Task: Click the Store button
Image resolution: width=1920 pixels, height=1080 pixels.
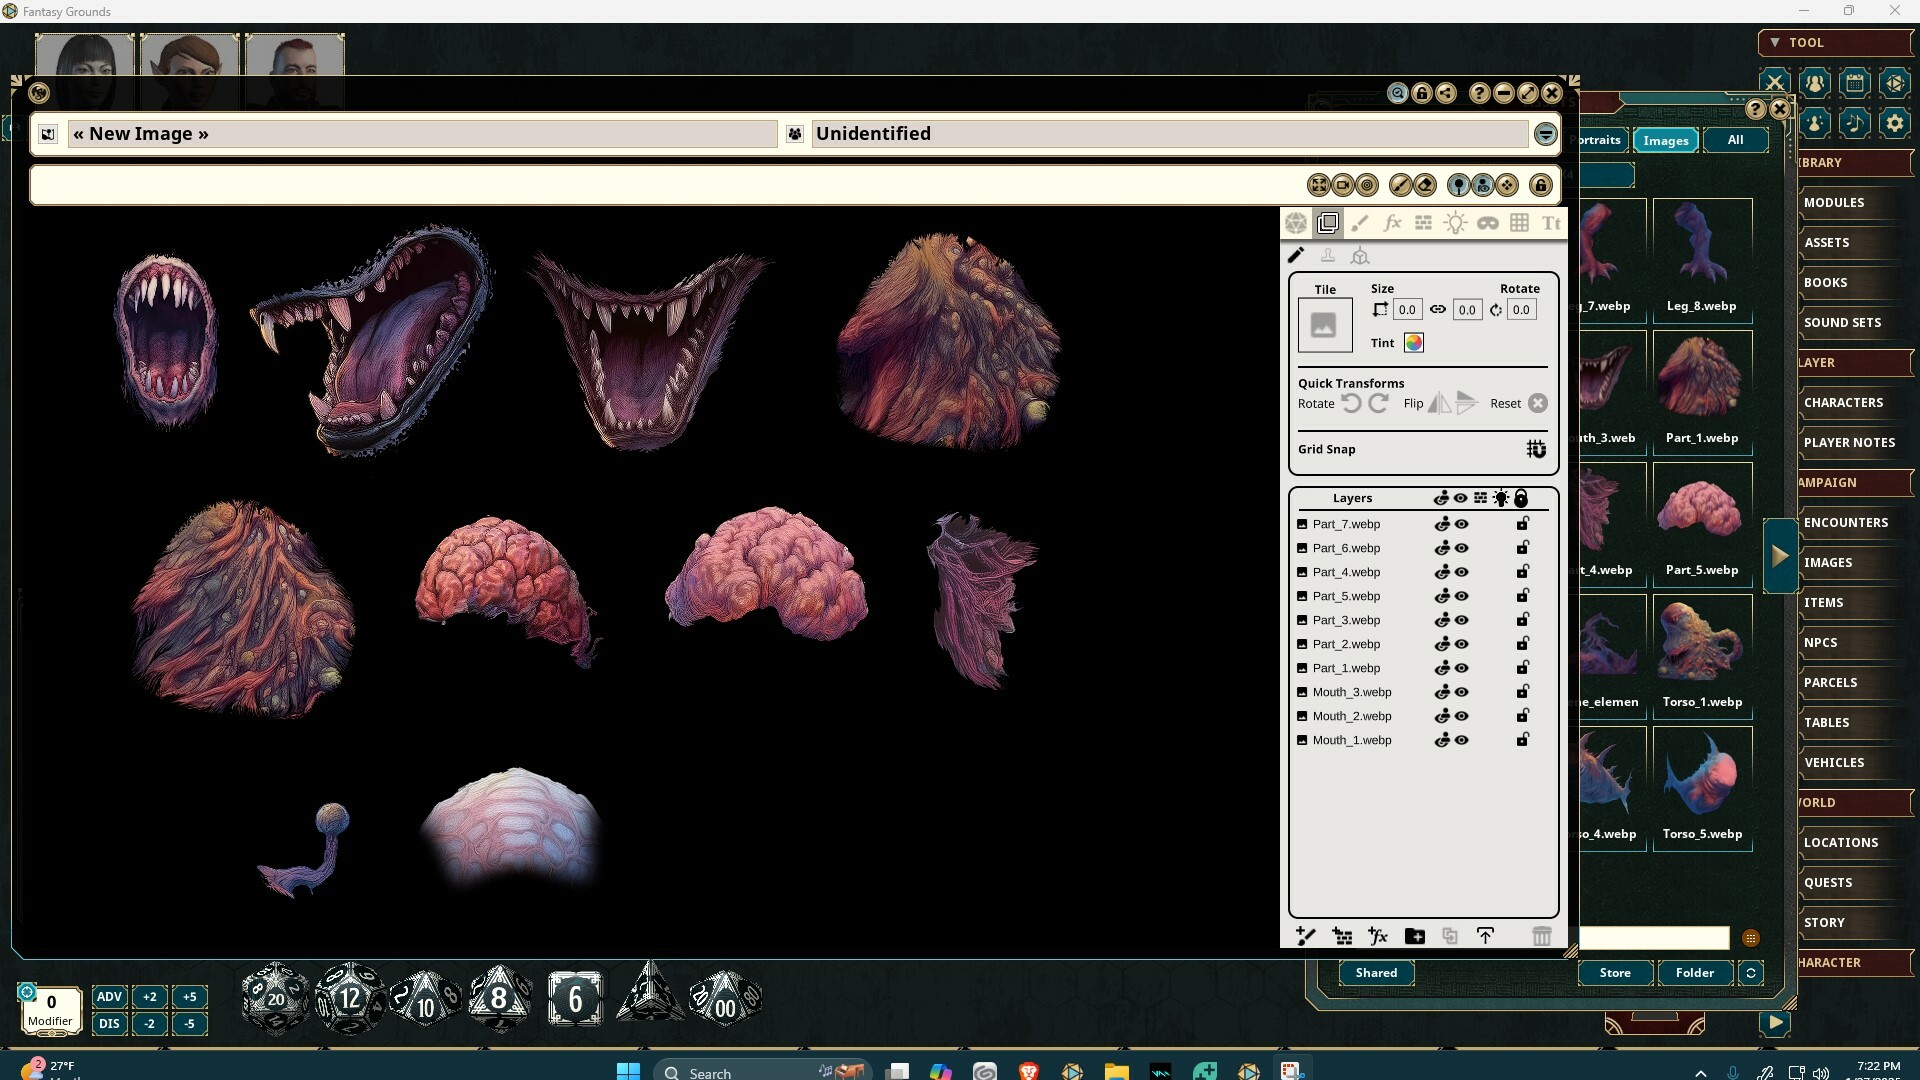Action: (x=1614, y=972)
